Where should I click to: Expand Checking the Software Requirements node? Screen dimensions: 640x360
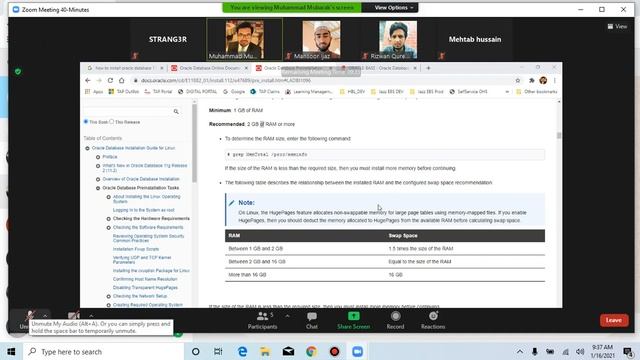pyautogui.click(x=109, y=228)
